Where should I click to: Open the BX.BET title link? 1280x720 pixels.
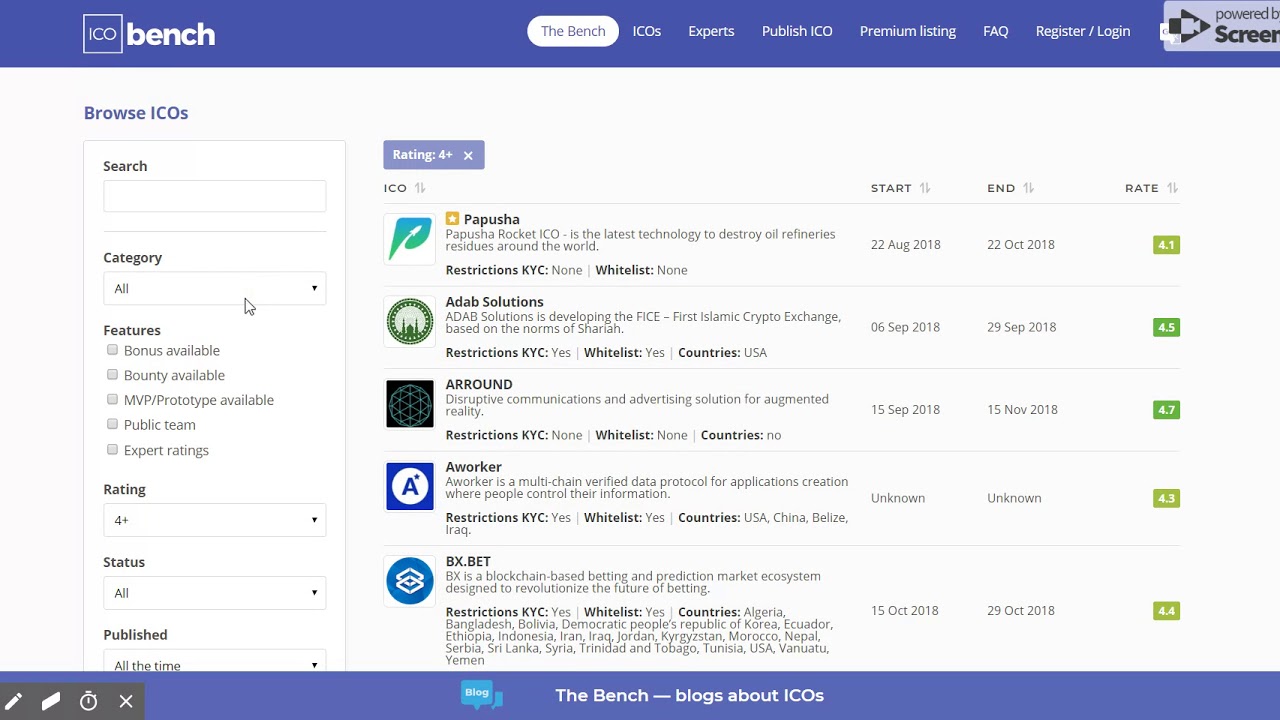(x=468, y=561)
